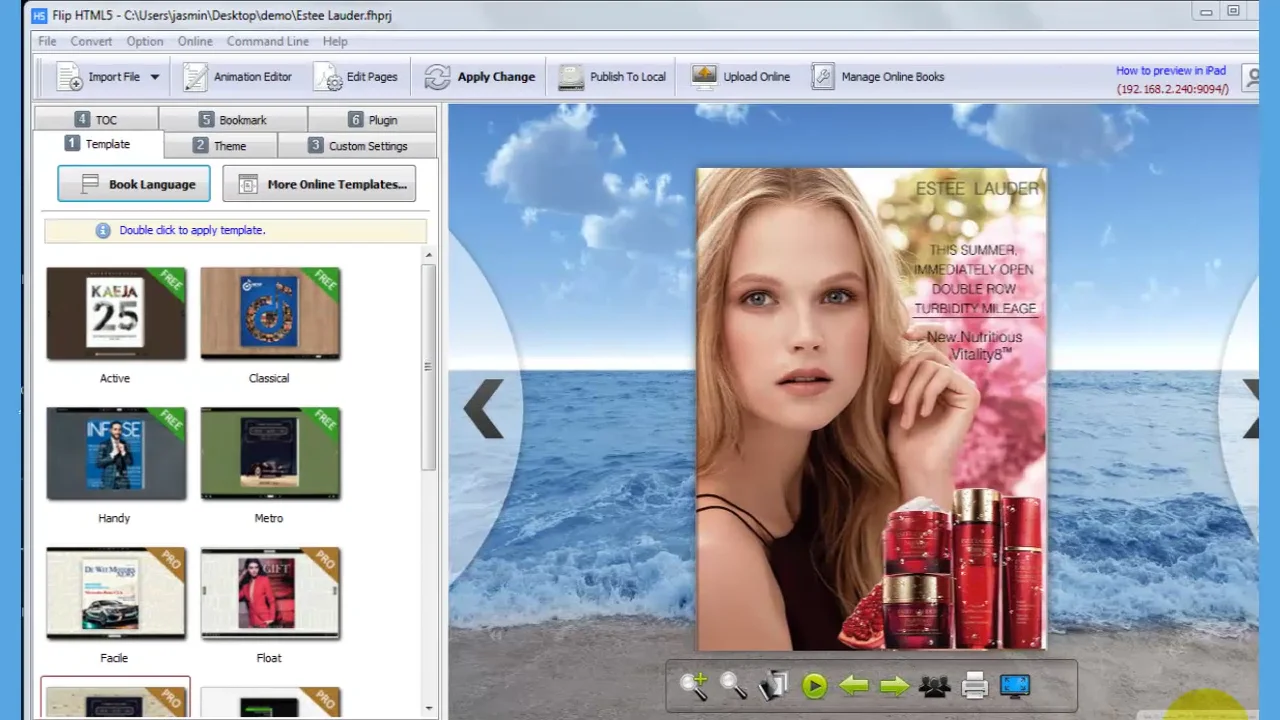Switch to the Bookmark tab
The image size is (1280, 720).
(233, 119)
